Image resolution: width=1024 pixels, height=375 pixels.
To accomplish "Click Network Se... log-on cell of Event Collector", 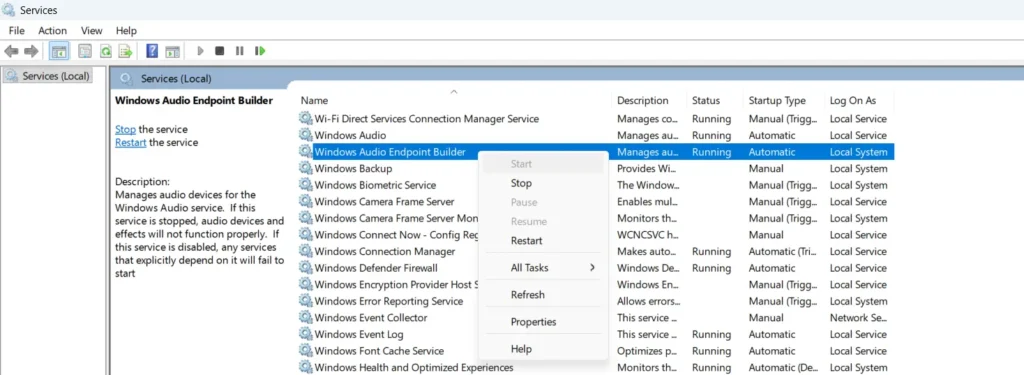I will coord(858,318).
